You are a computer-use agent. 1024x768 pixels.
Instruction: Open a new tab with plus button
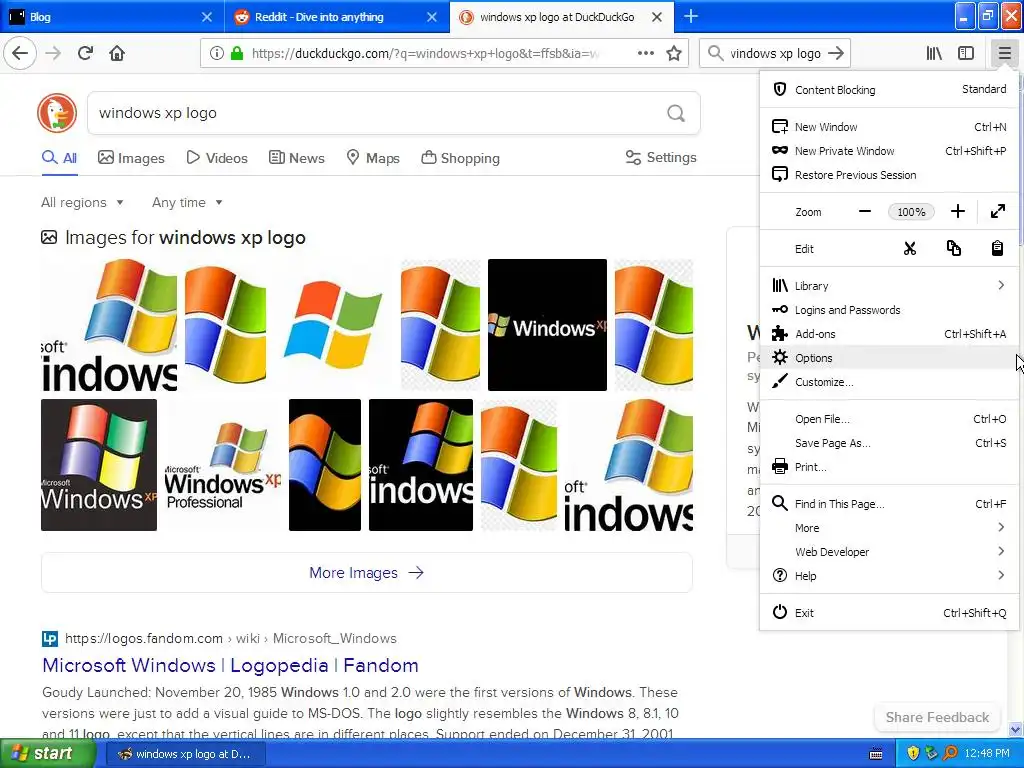click(691, 16)
